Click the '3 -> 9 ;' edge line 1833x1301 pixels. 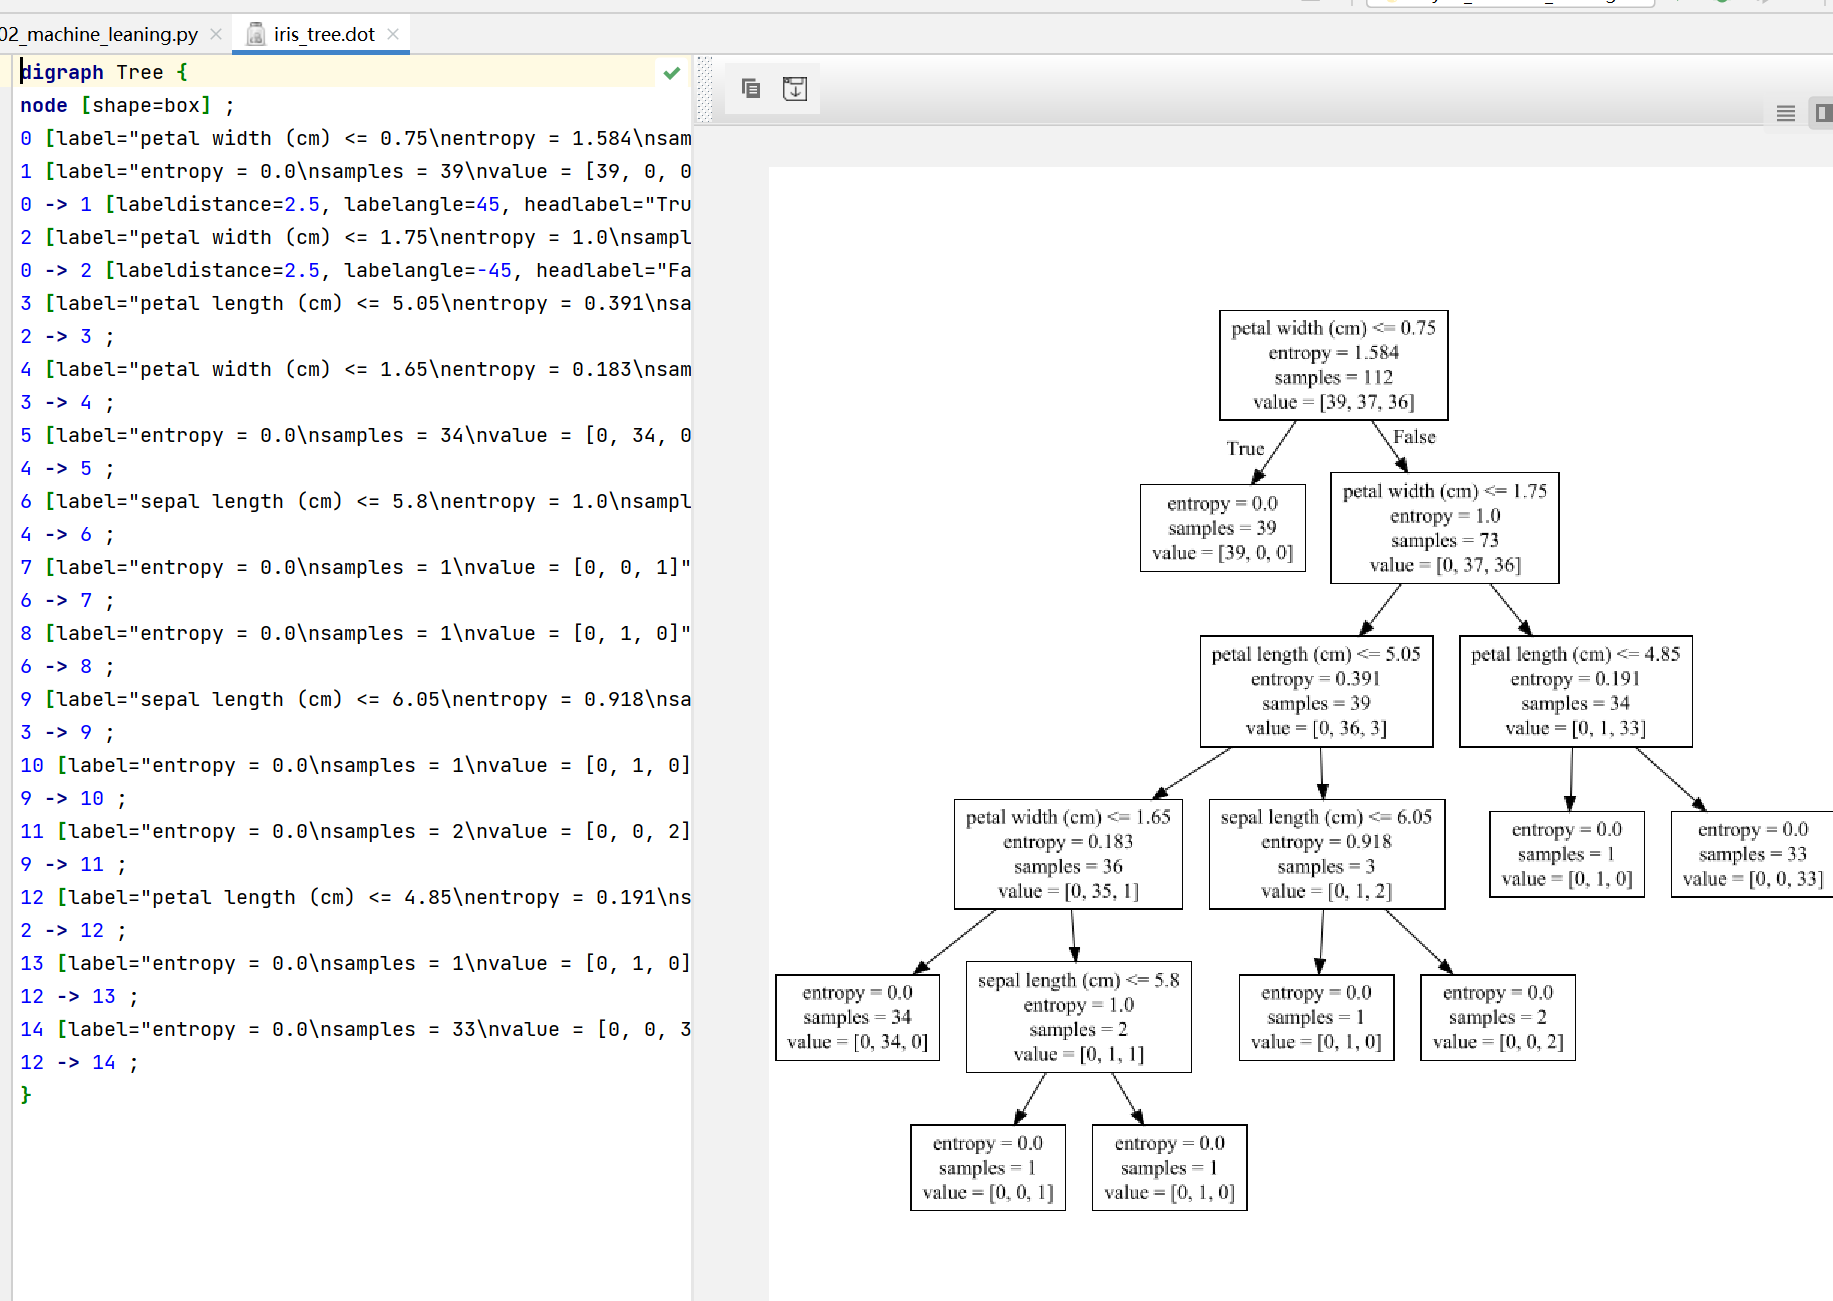[67, 732]
